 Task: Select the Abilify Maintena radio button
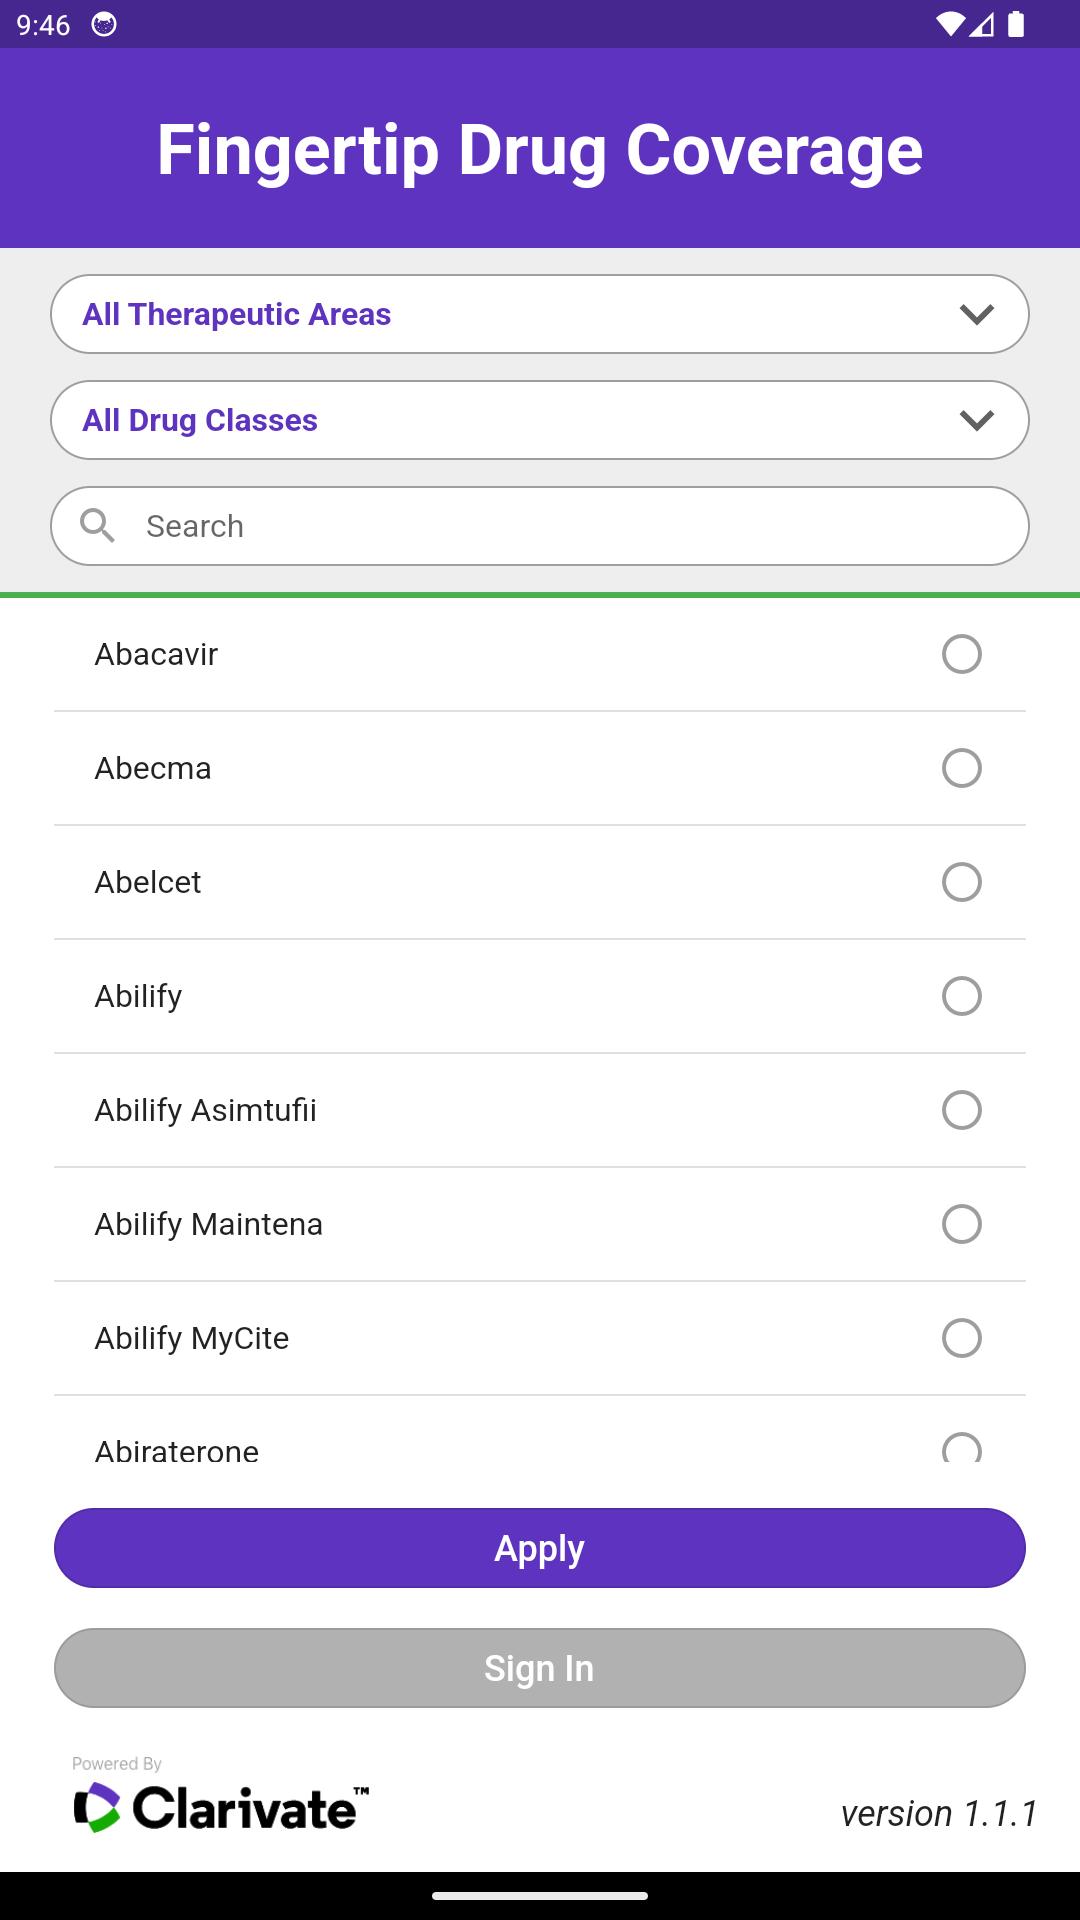pos(962,1224)
